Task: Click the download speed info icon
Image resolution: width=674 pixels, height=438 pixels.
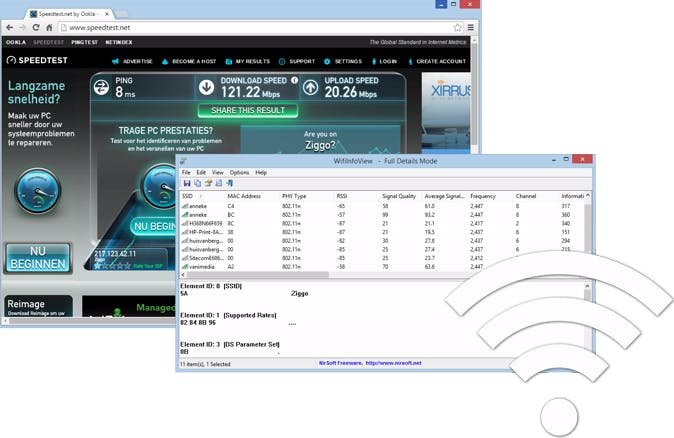Action: tap(294, 80)
